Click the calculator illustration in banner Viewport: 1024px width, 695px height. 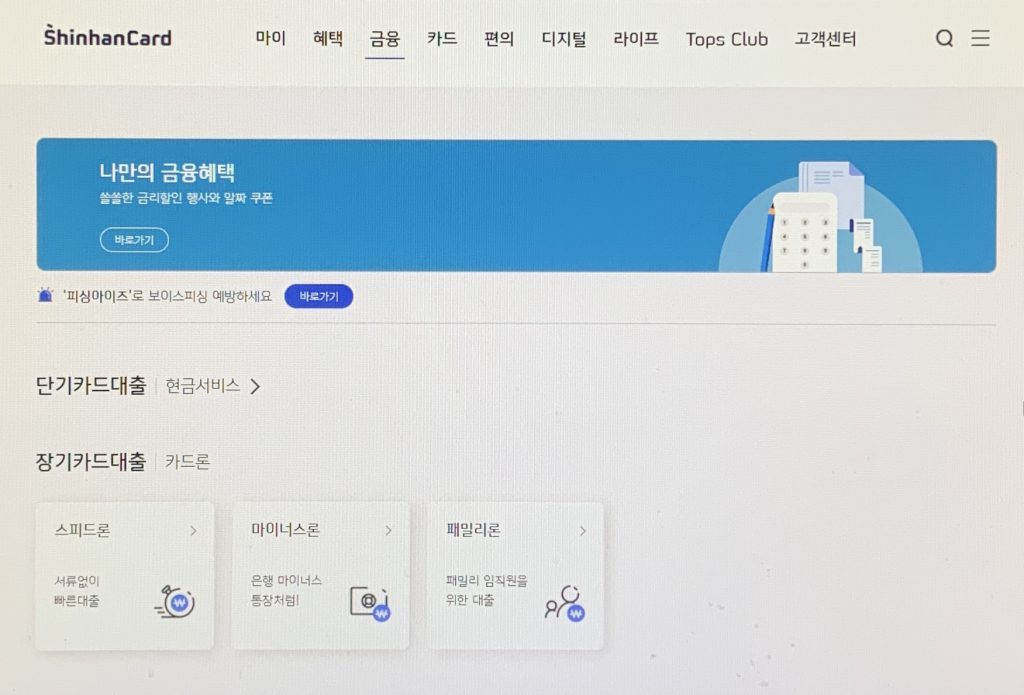click(805, 232)
